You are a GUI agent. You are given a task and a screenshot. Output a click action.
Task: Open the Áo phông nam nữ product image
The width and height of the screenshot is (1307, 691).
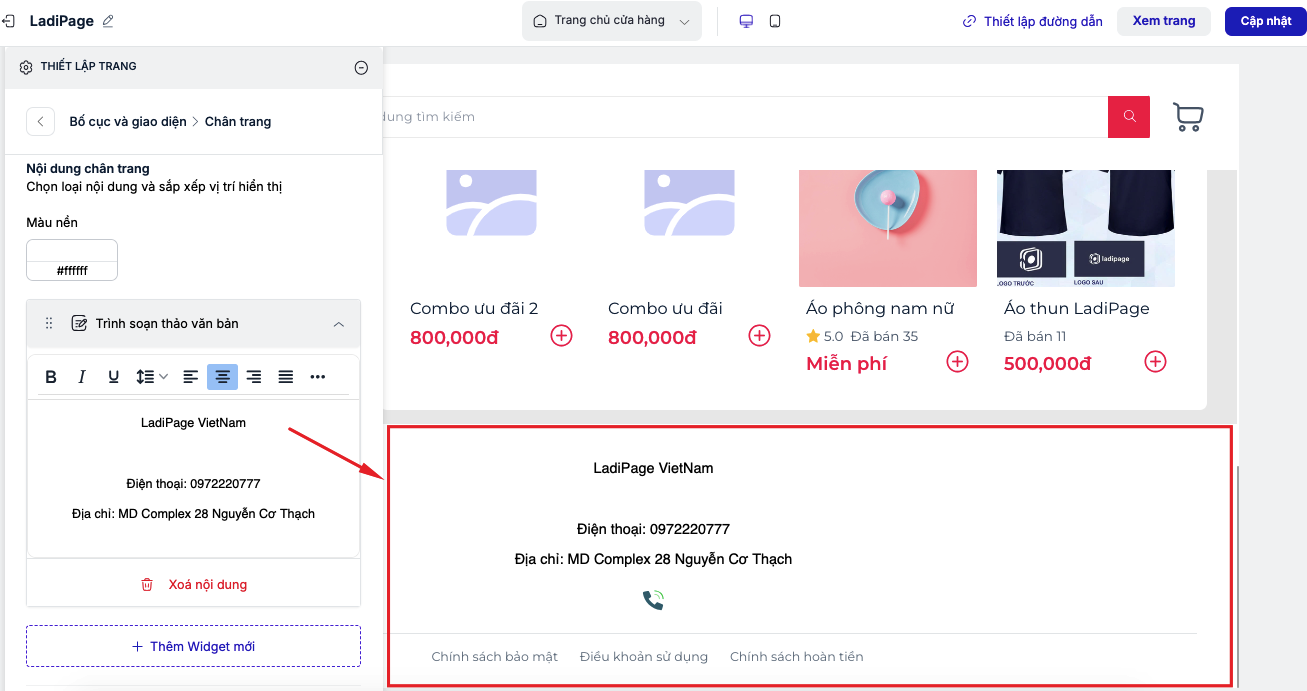point(888,228)
